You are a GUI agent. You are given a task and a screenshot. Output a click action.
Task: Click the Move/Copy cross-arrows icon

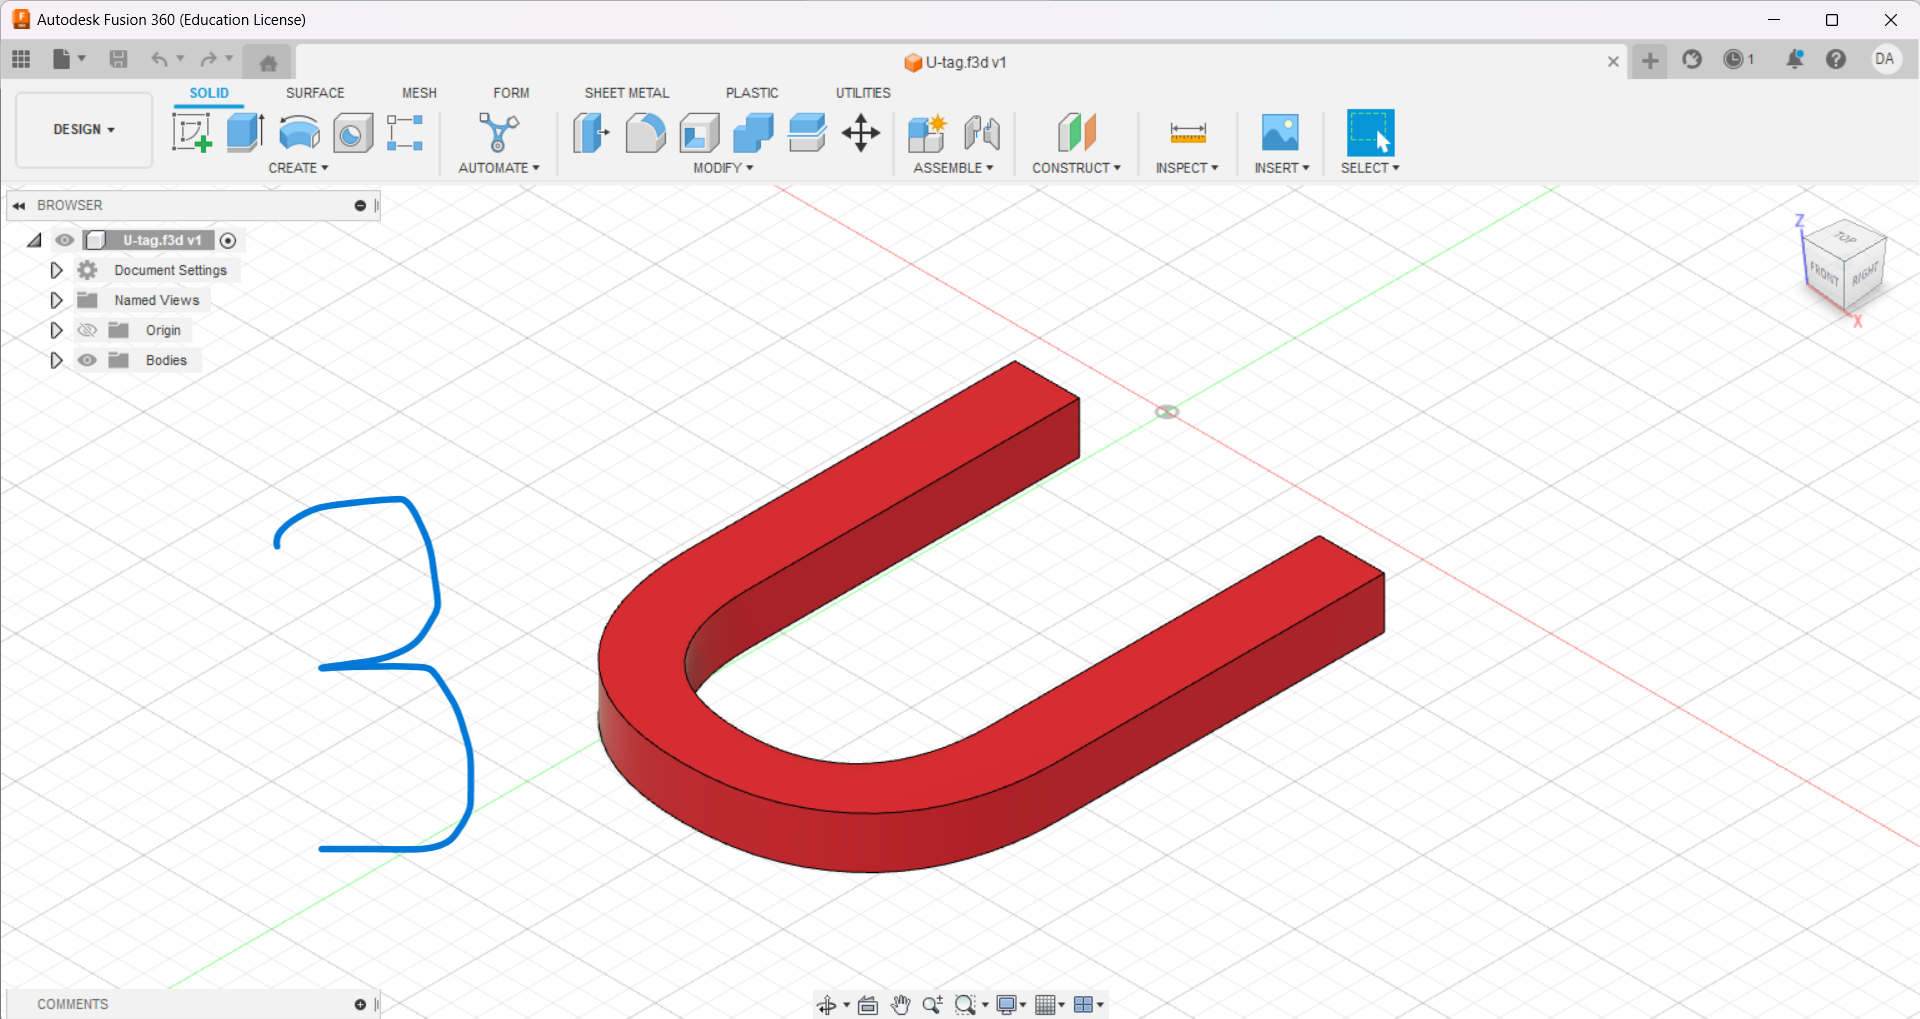coord(860,132)
